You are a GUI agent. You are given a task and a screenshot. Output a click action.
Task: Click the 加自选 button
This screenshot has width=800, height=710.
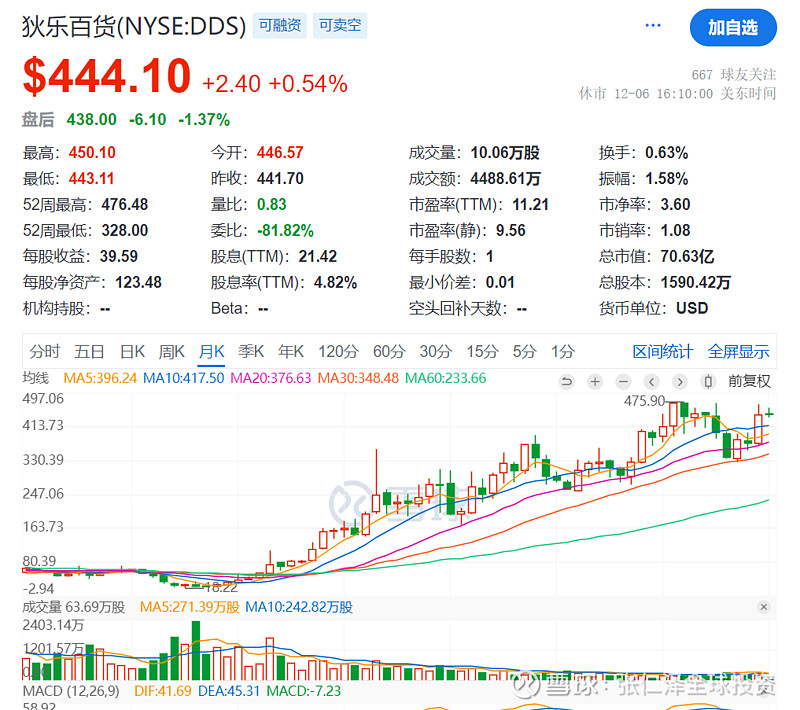(x=733, y=28)
